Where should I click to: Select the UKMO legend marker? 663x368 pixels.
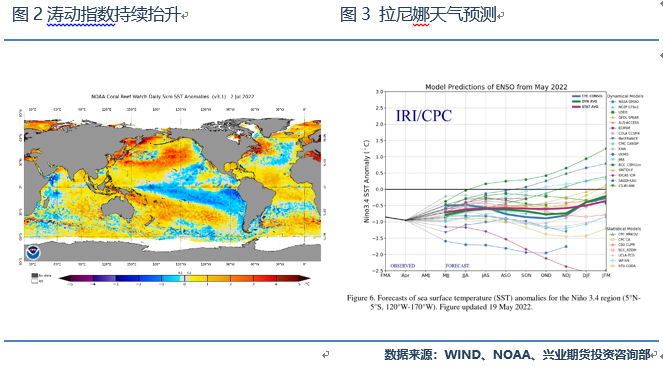tap(612, 154)
